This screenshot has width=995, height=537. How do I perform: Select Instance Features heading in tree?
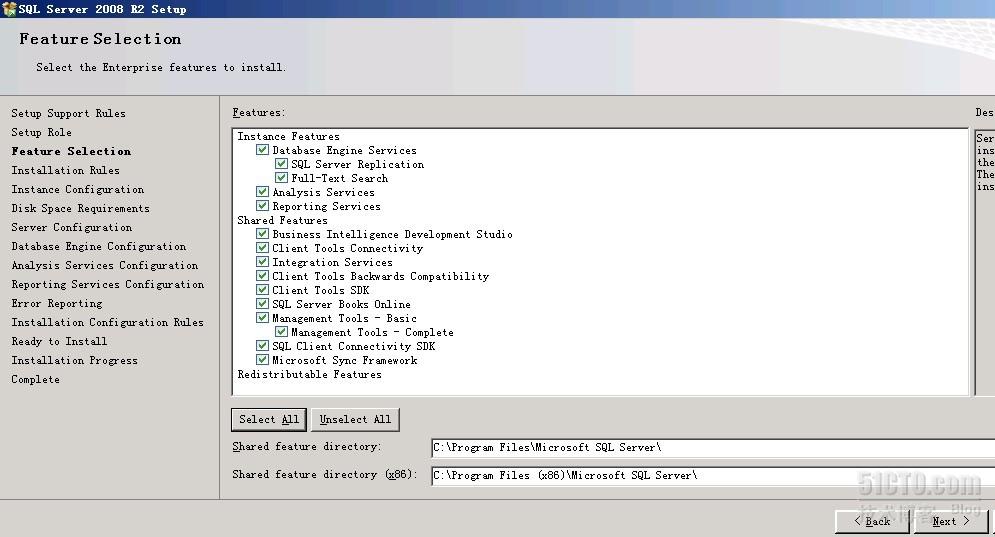click(x=289, y=136)
